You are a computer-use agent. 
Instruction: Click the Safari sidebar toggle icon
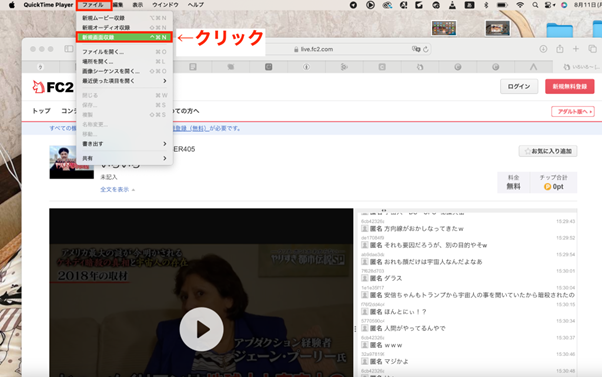click(x=69, y=49)
